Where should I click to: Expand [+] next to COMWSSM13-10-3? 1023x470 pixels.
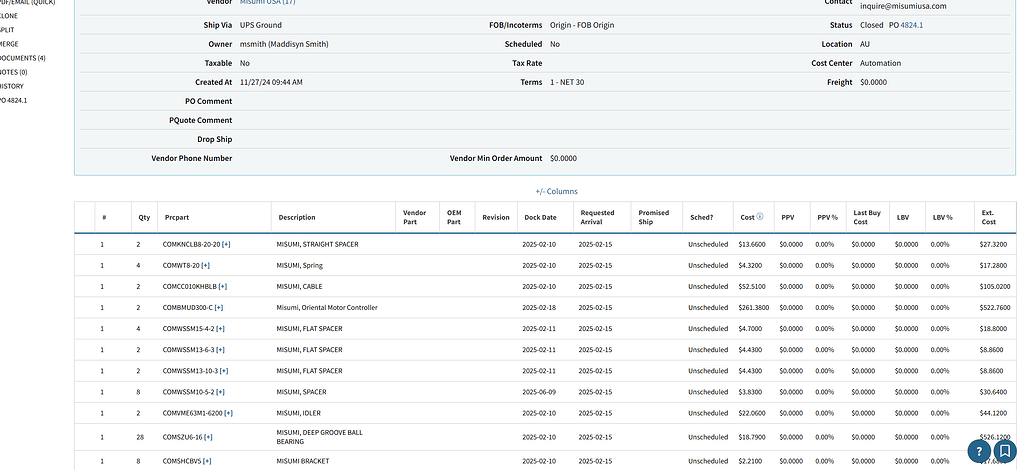pos(224,371)
